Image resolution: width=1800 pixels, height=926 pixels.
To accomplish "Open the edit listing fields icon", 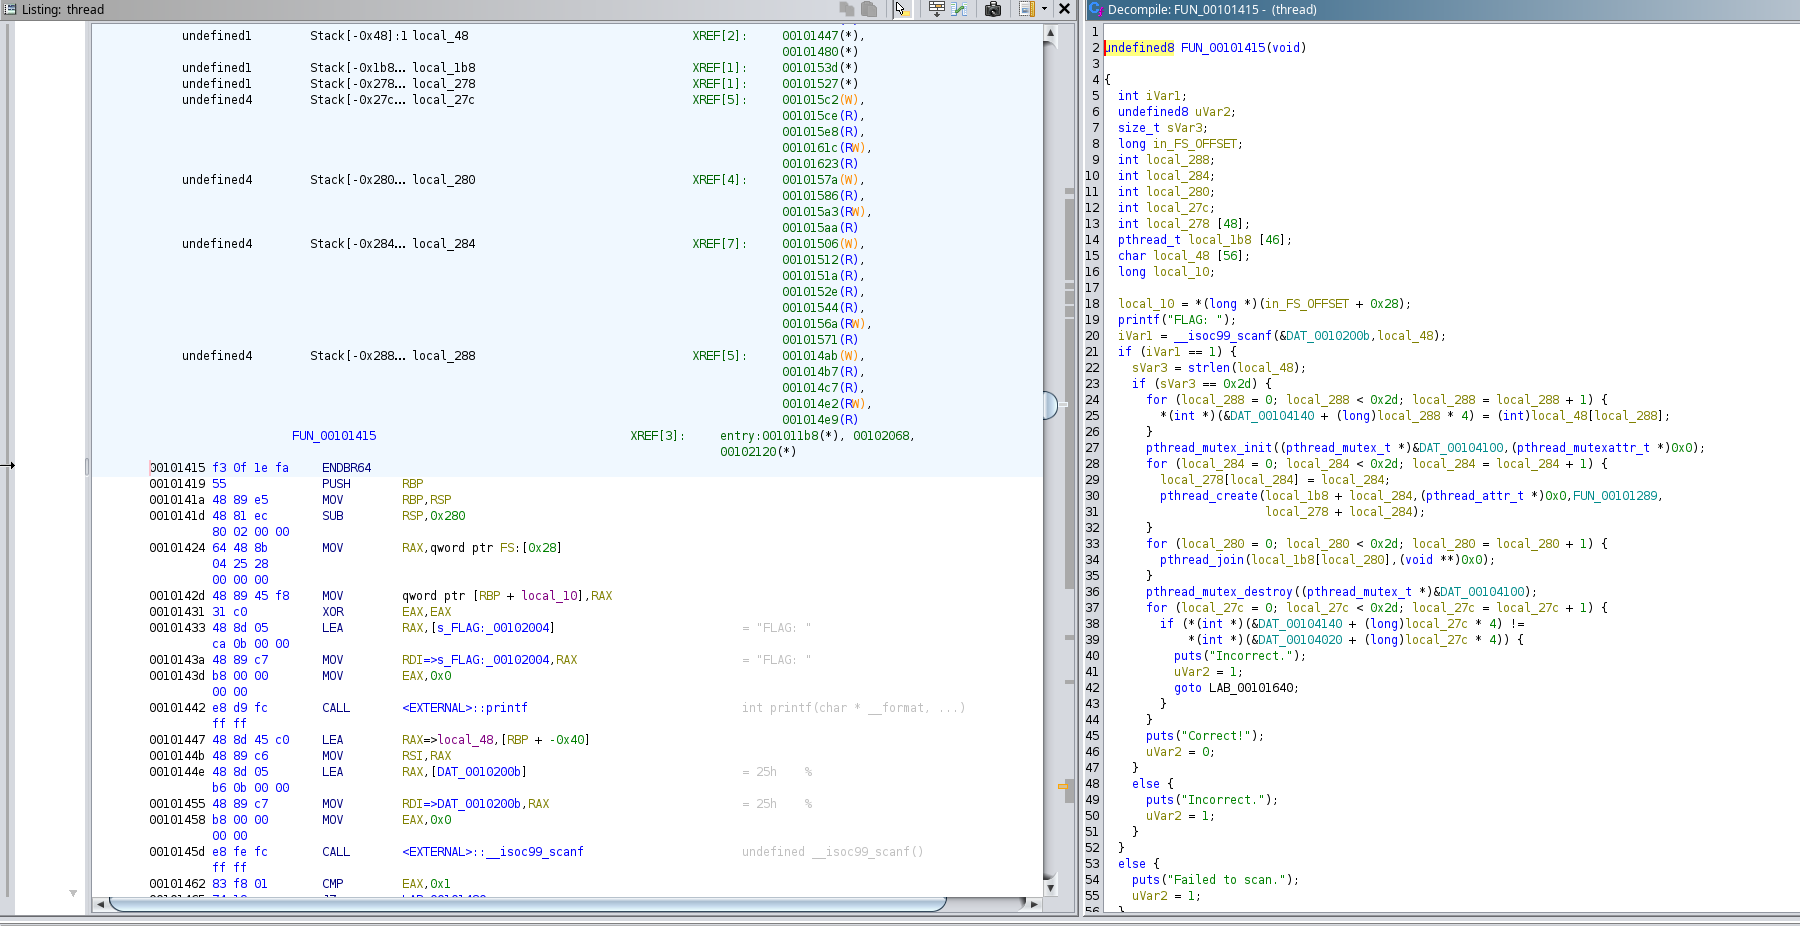I will click(937, 9).
